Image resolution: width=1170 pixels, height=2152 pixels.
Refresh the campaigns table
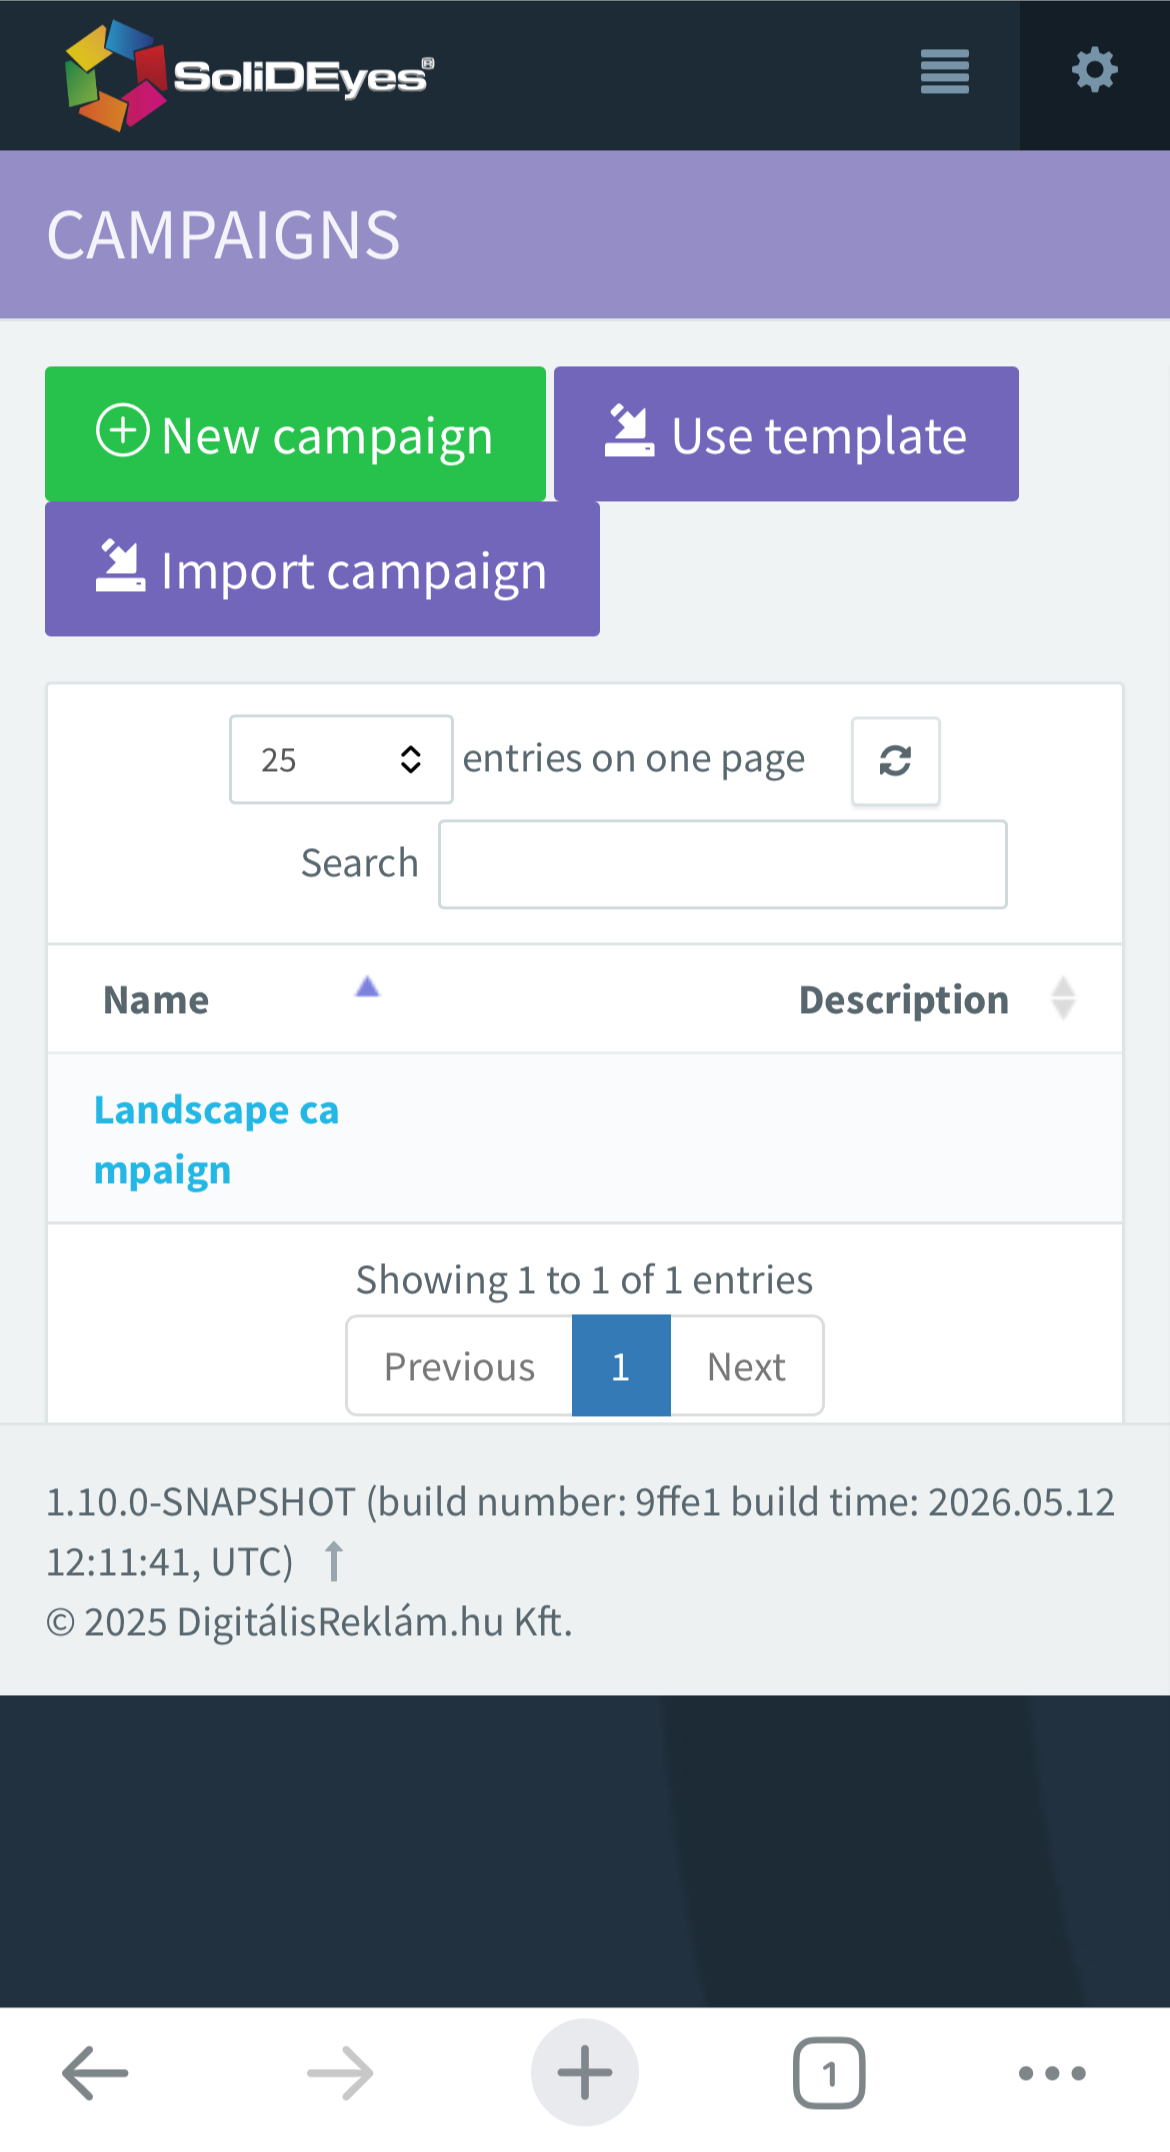(895, 761)
